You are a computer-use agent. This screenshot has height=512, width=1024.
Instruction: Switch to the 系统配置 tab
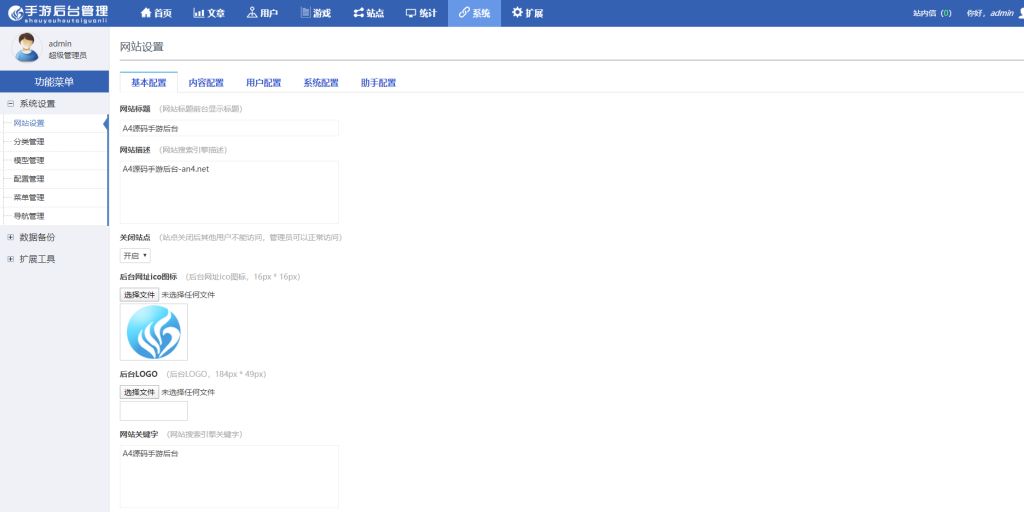[x=321, y=83]
